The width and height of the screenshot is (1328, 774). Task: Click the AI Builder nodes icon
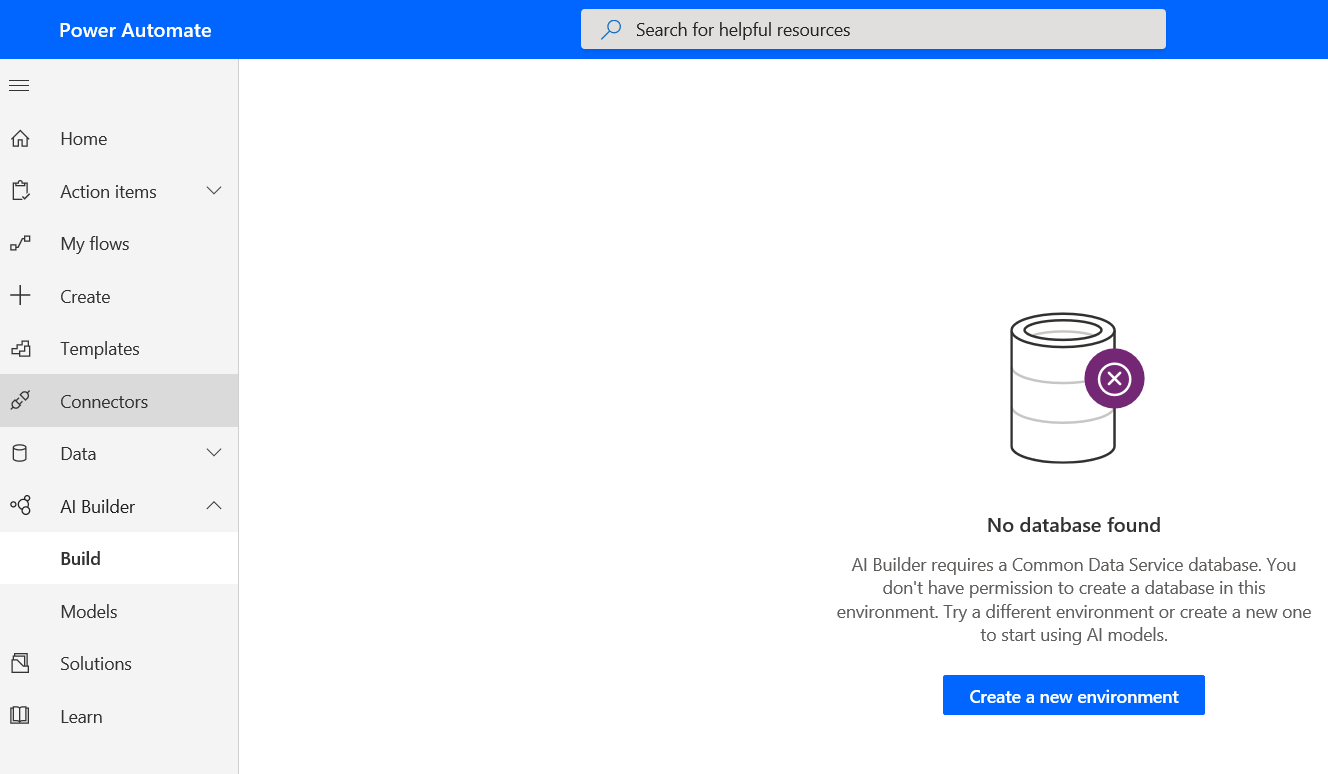point(20,506)
